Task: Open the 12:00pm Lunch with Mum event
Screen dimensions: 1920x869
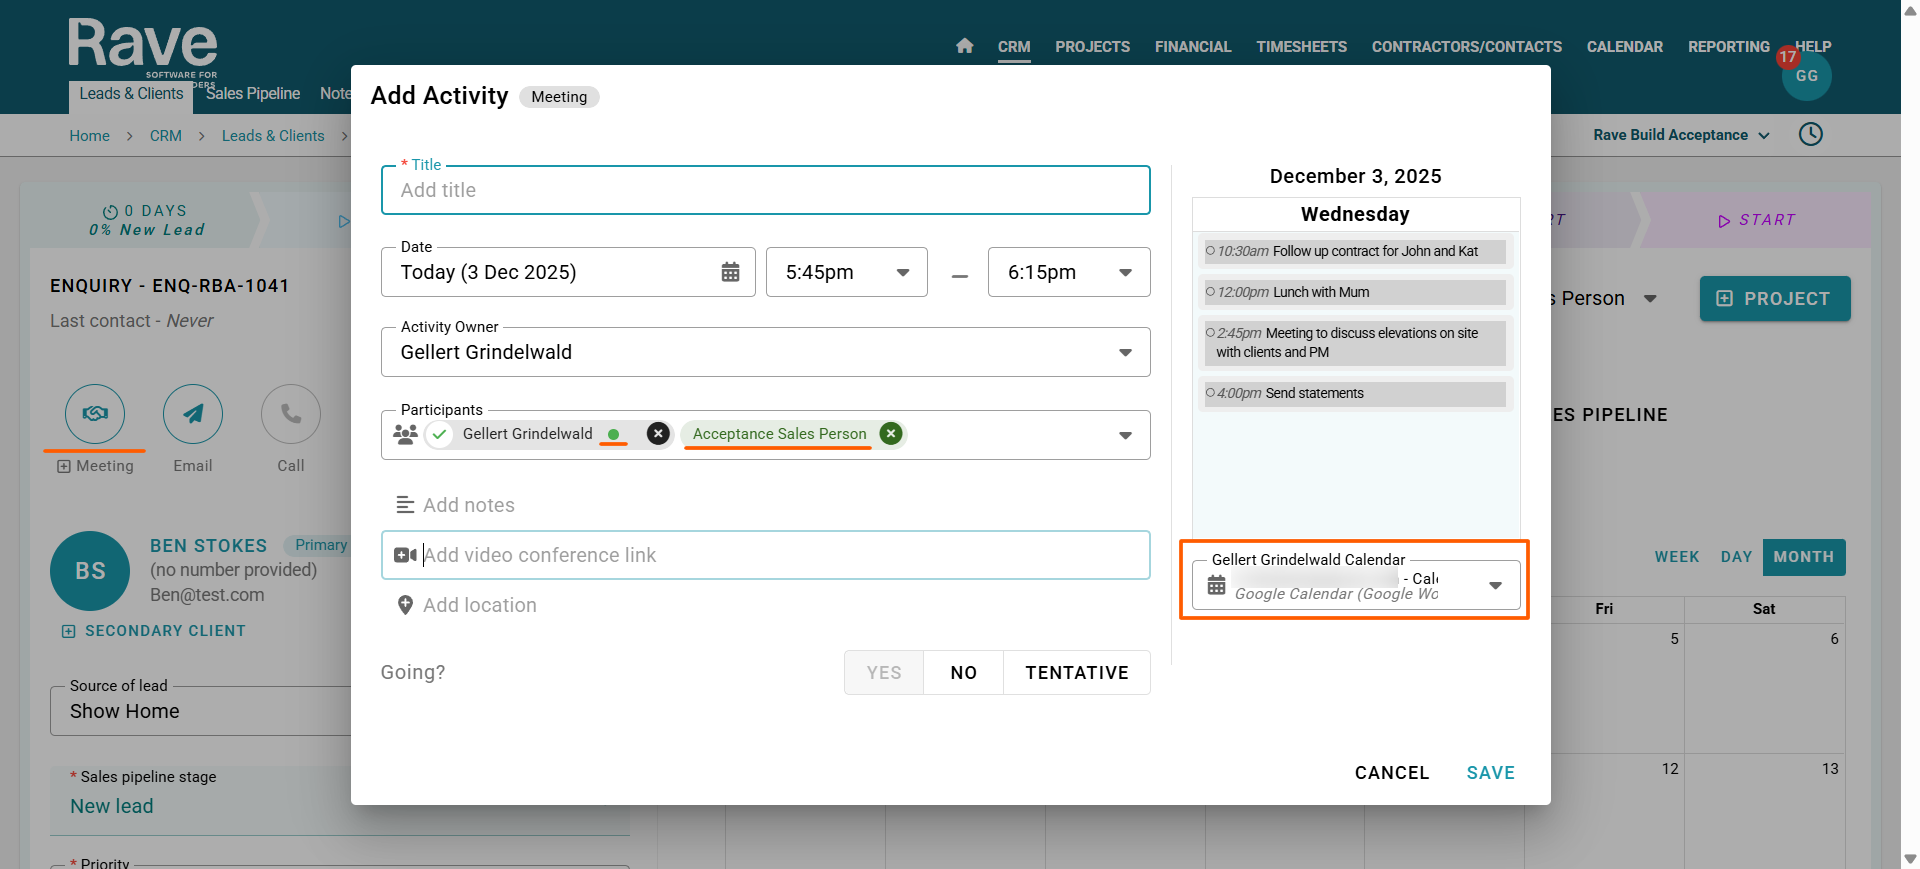Action: point(1355,292)
